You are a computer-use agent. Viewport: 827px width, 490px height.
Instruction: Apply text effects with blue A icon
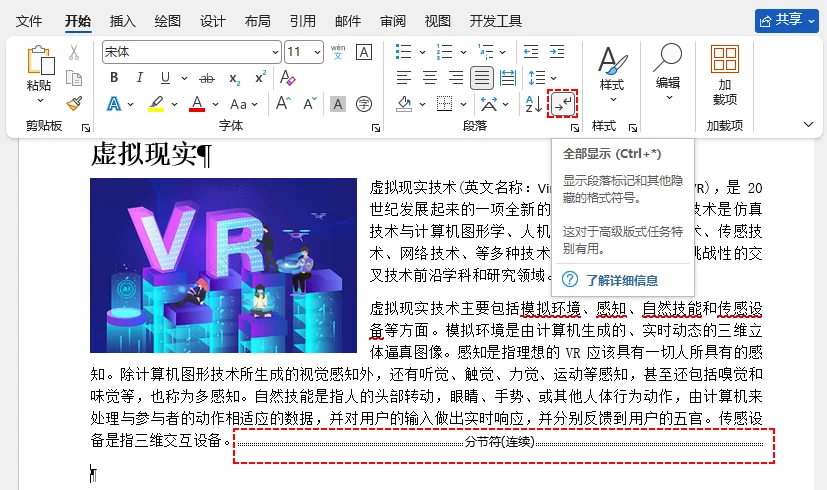click(114, 104)
